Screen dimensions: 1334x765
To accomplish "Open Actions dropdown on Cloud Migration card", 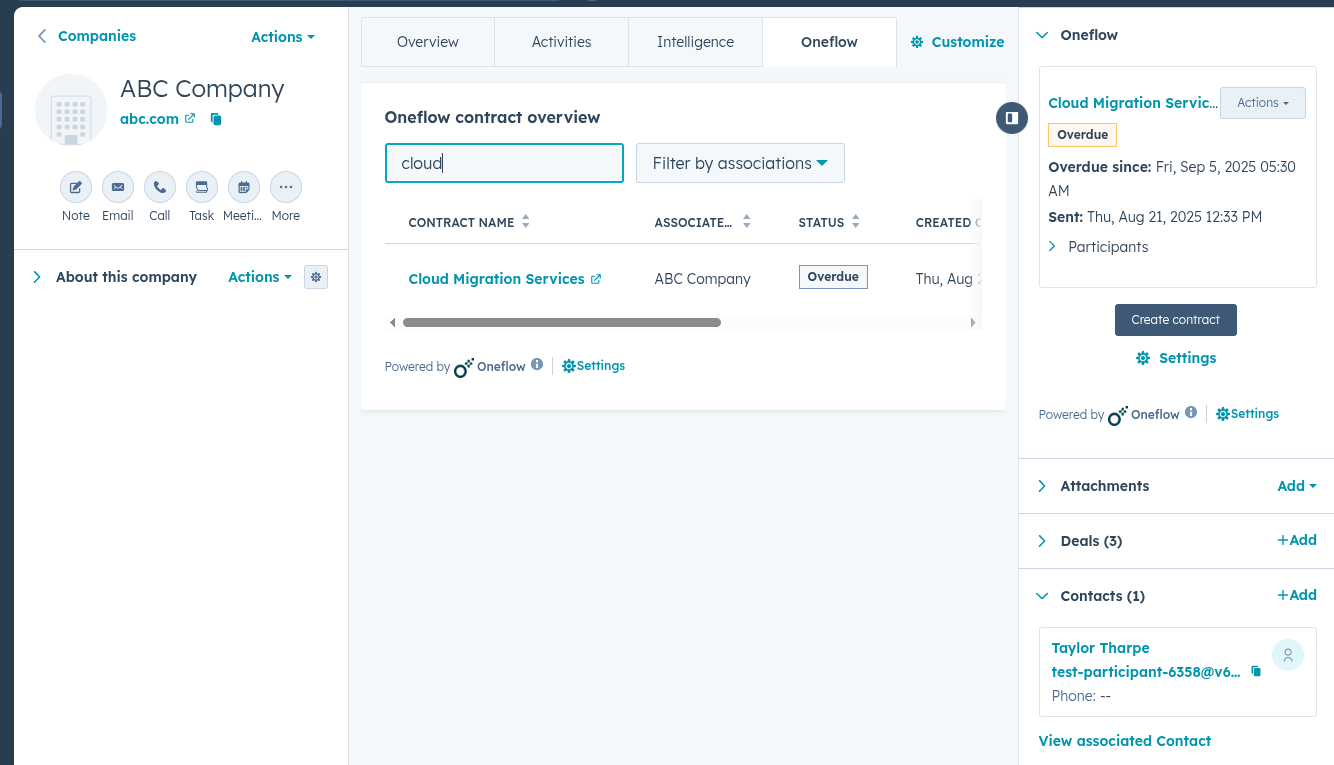I will tap(1263, 103).
